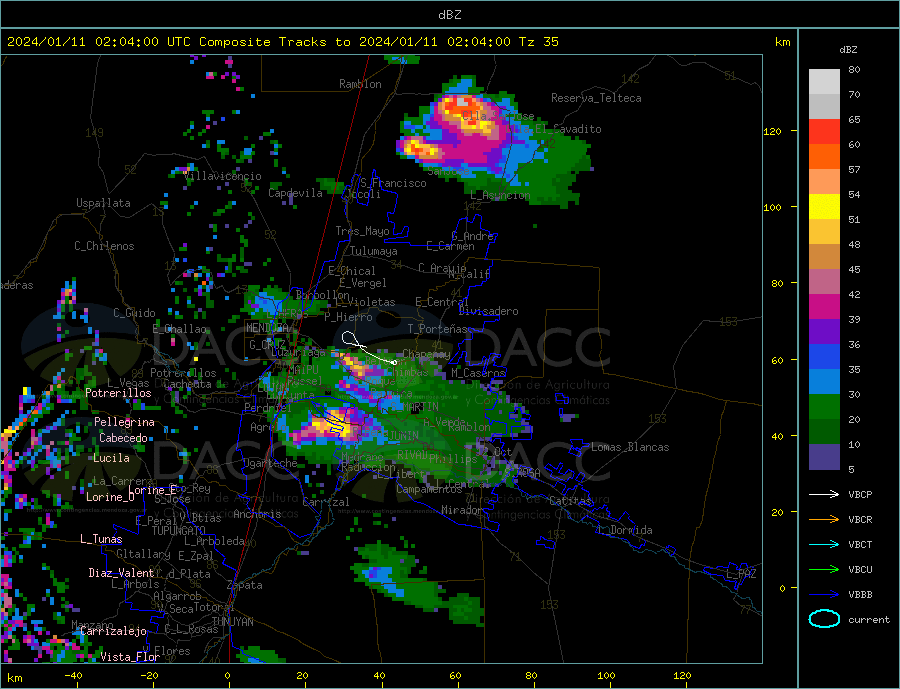Pick the salmon swatch between 57 and 54

click(824, 181)
